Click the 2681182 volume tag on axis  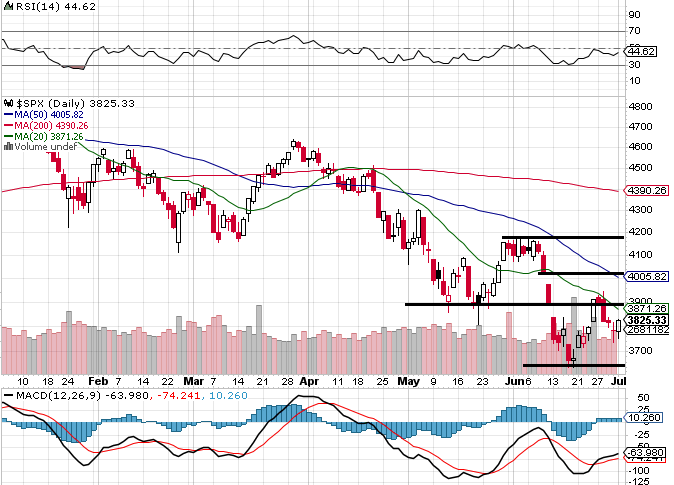click(646, 330)
